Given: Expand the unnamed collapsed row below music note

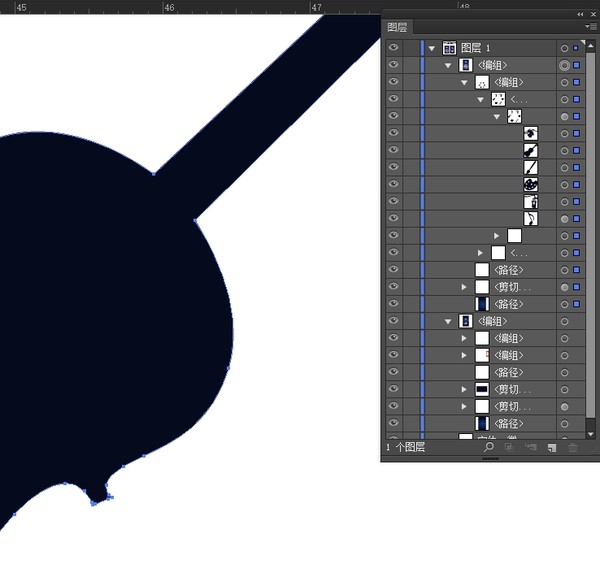Looking at the screenshot, I should [496, 236].
